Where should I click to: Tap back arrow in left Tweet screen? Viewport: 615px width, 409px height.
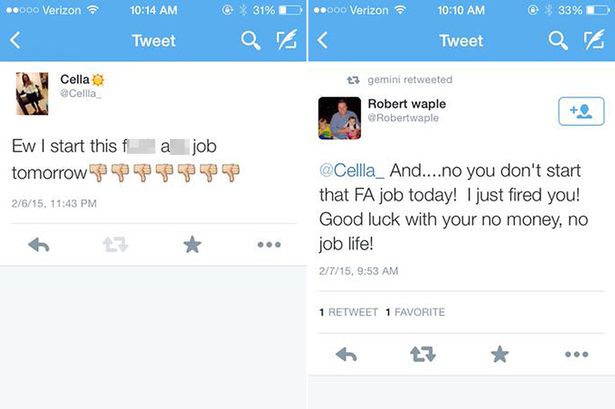(15, 41)
